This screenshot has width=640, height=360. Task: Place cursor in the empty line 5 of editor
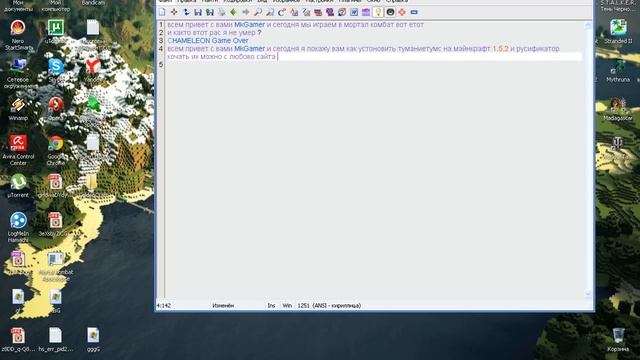coord(373,64)
